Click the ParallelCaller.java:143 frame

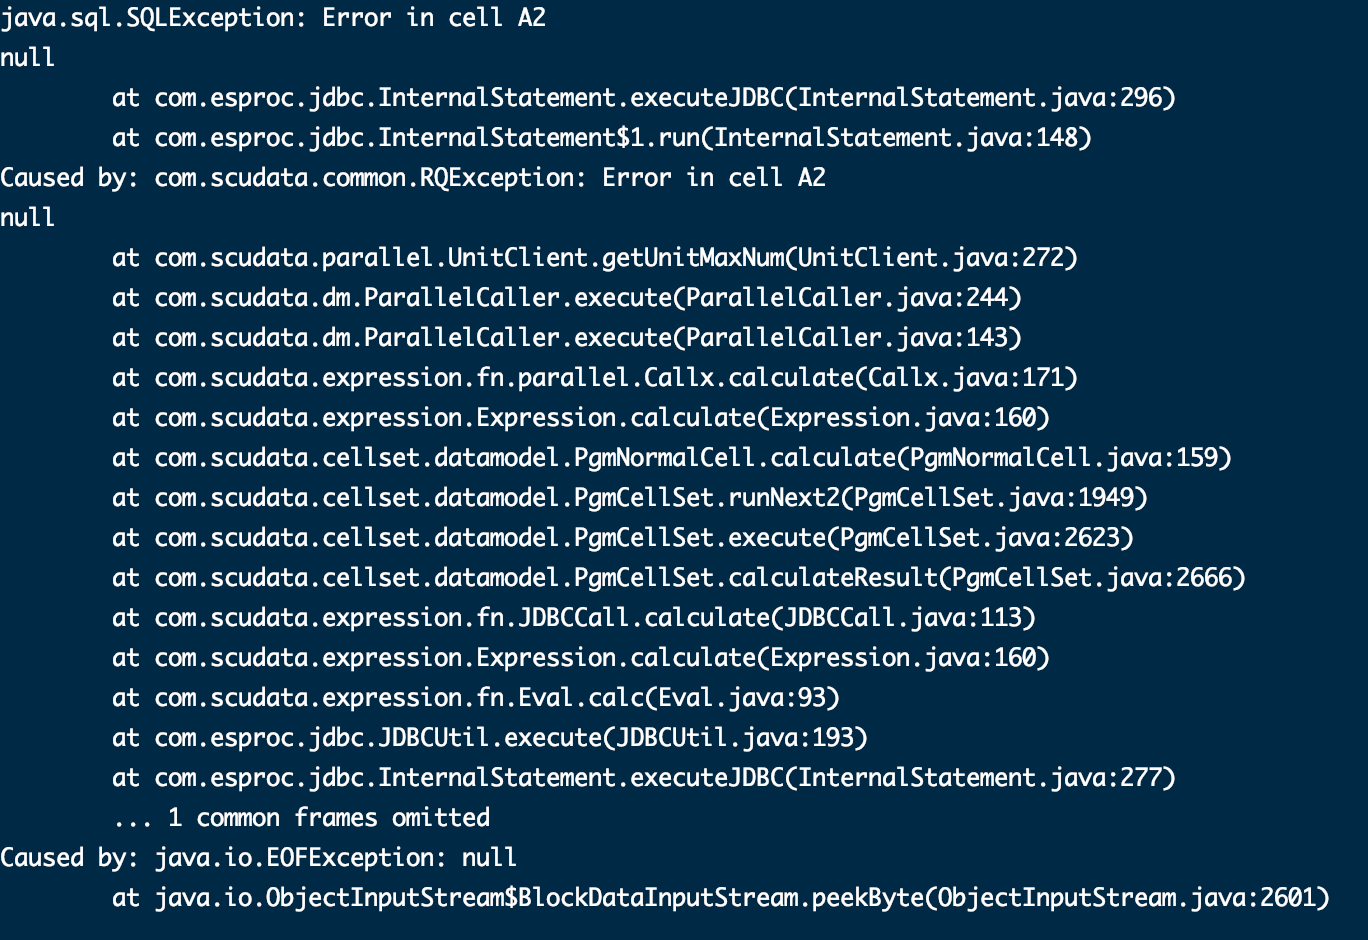pyautogui.click(x=566, y=338)
